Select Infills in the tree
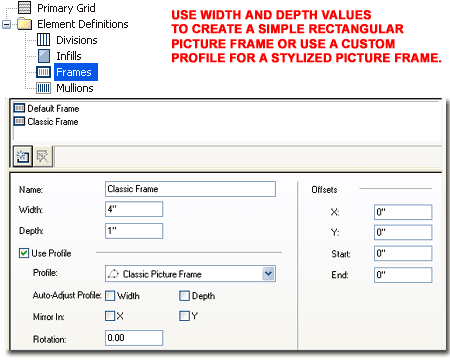450x360 pixels. [69, 56]
